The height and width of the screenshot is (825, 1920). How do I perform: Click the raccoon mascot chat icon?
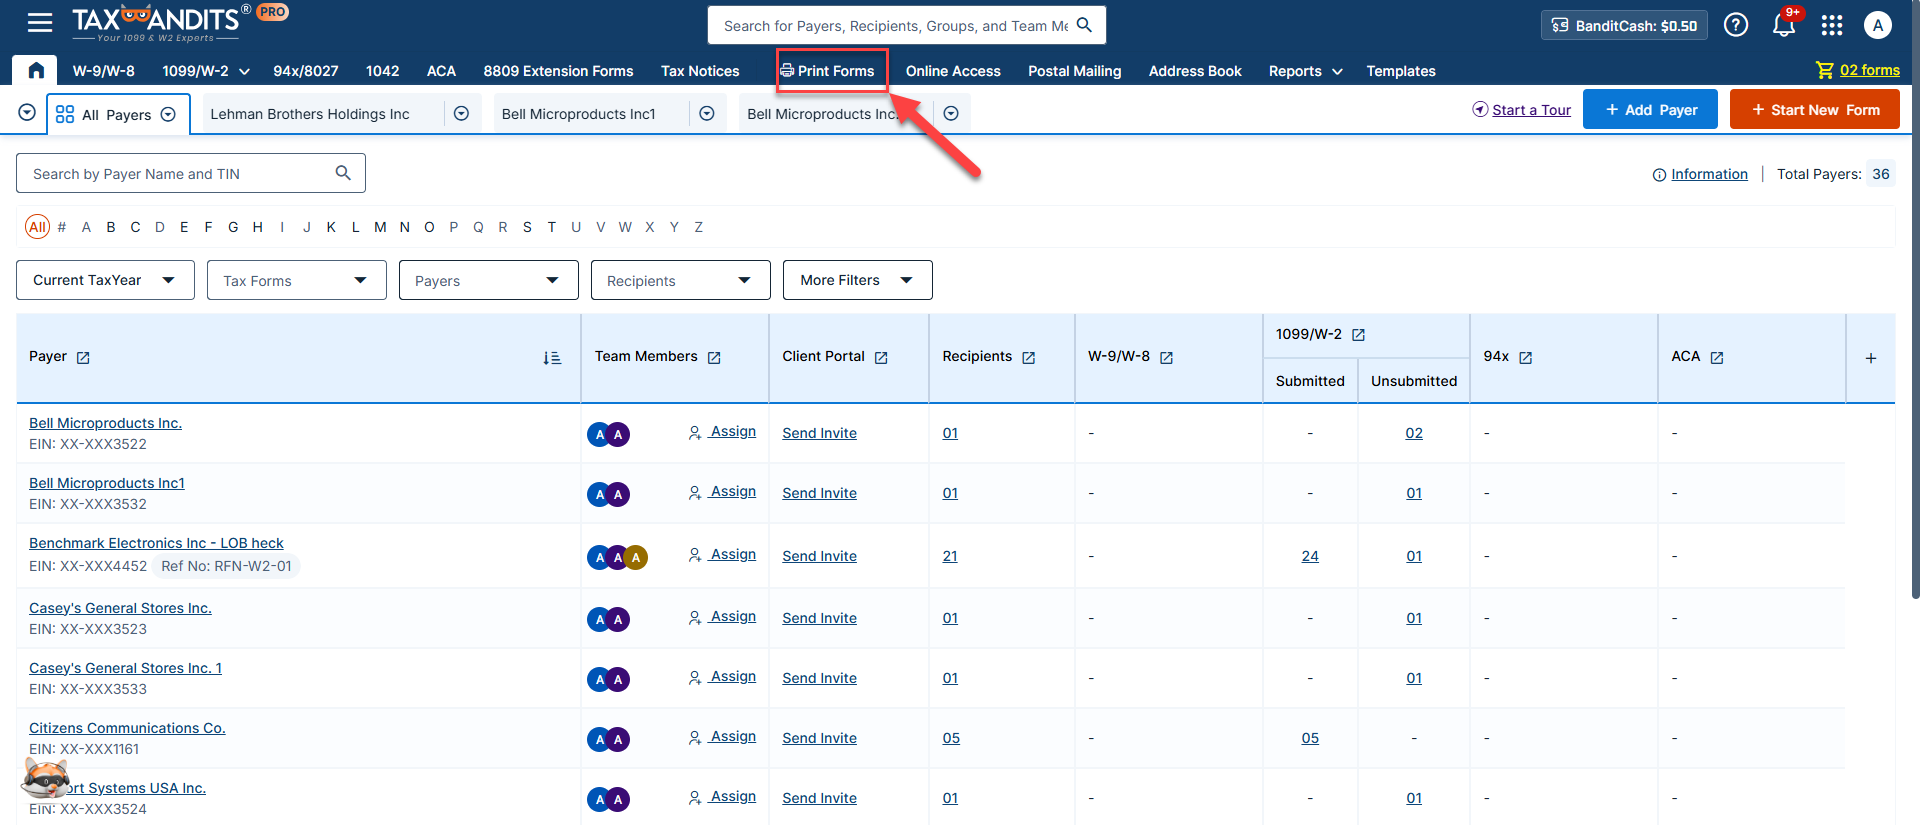45,778
